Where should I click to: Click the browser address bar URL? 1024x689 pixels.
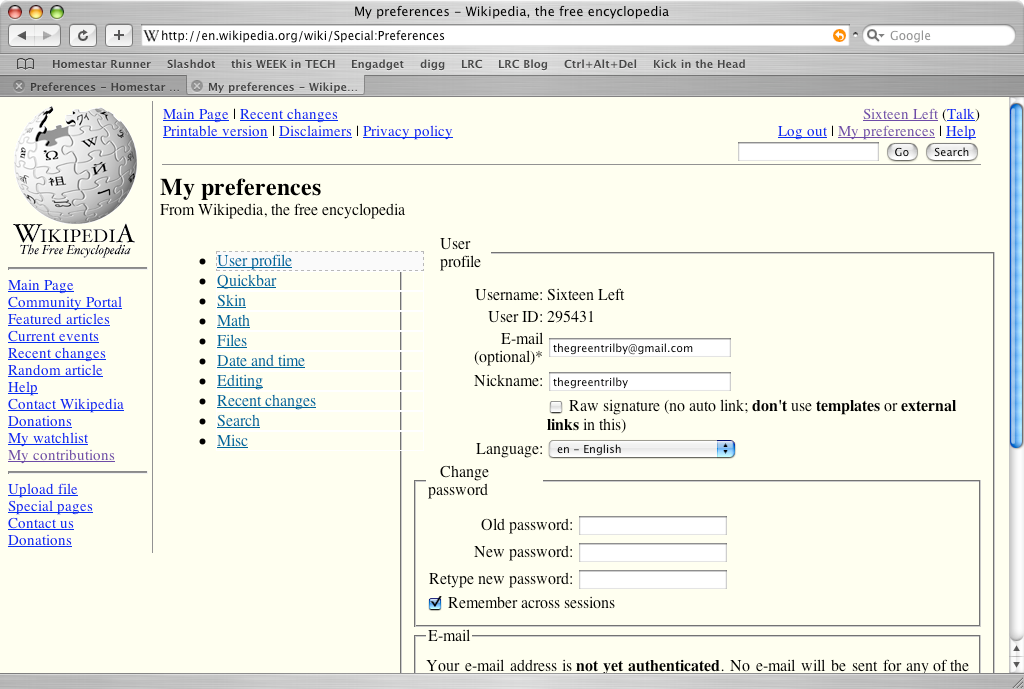[x=302, y=36]
